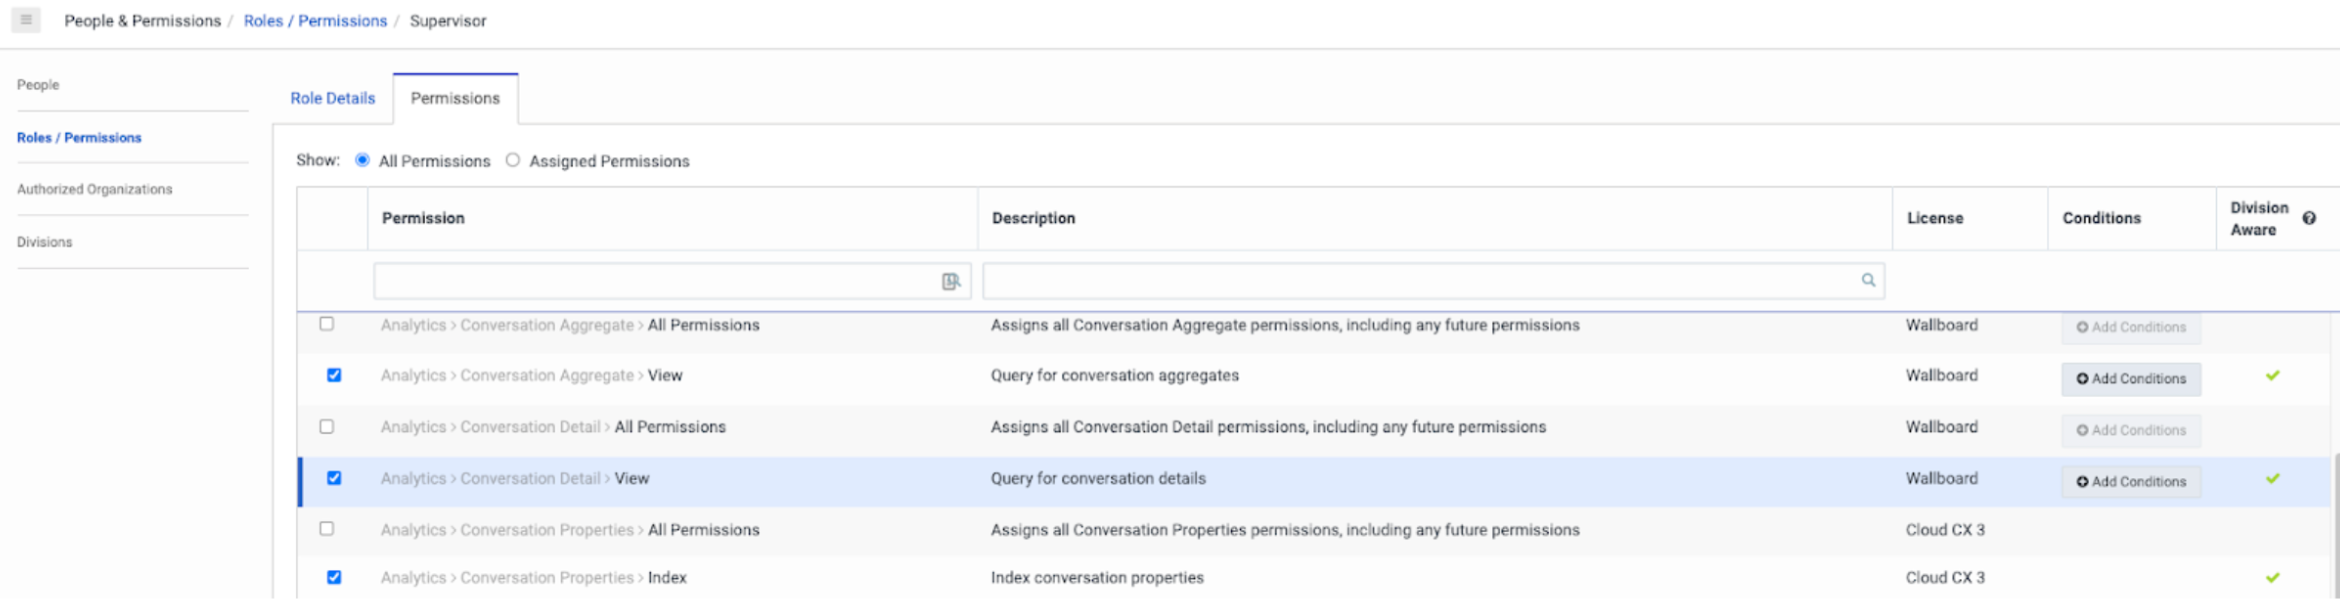
Task: Uncheck Analytics Conversation Aggregate View permission
Action: tap(334, 376)
